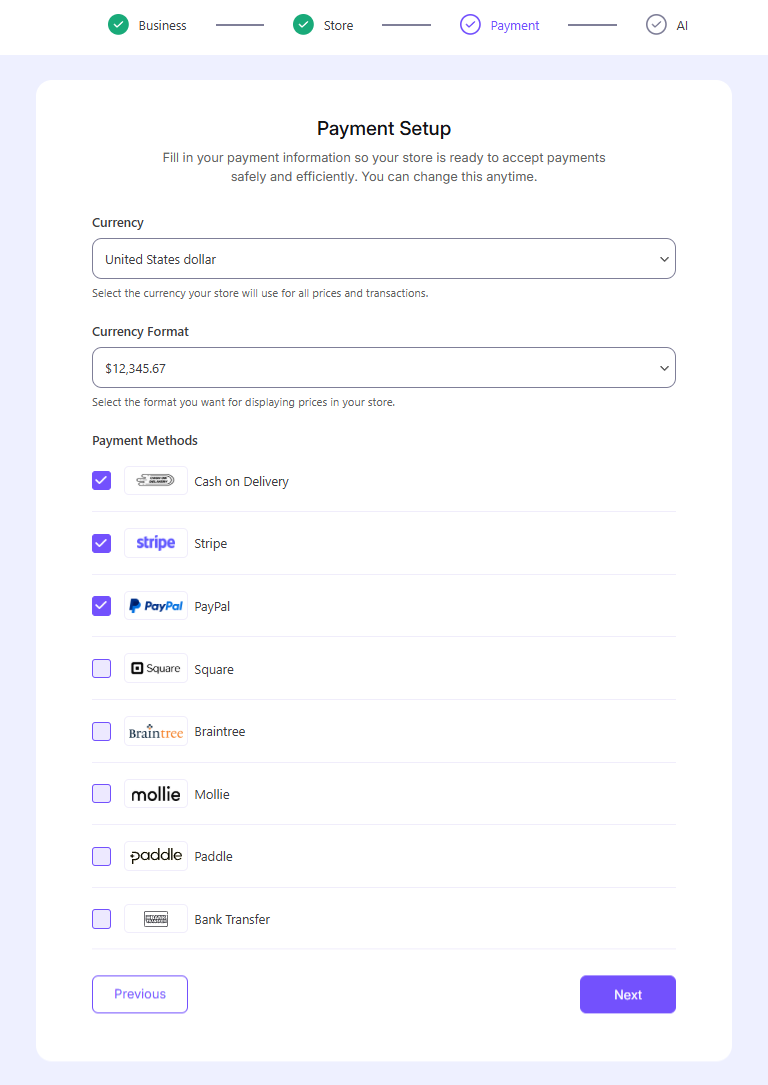
Task: Click the Square logo icon
Action: point(156,668)
